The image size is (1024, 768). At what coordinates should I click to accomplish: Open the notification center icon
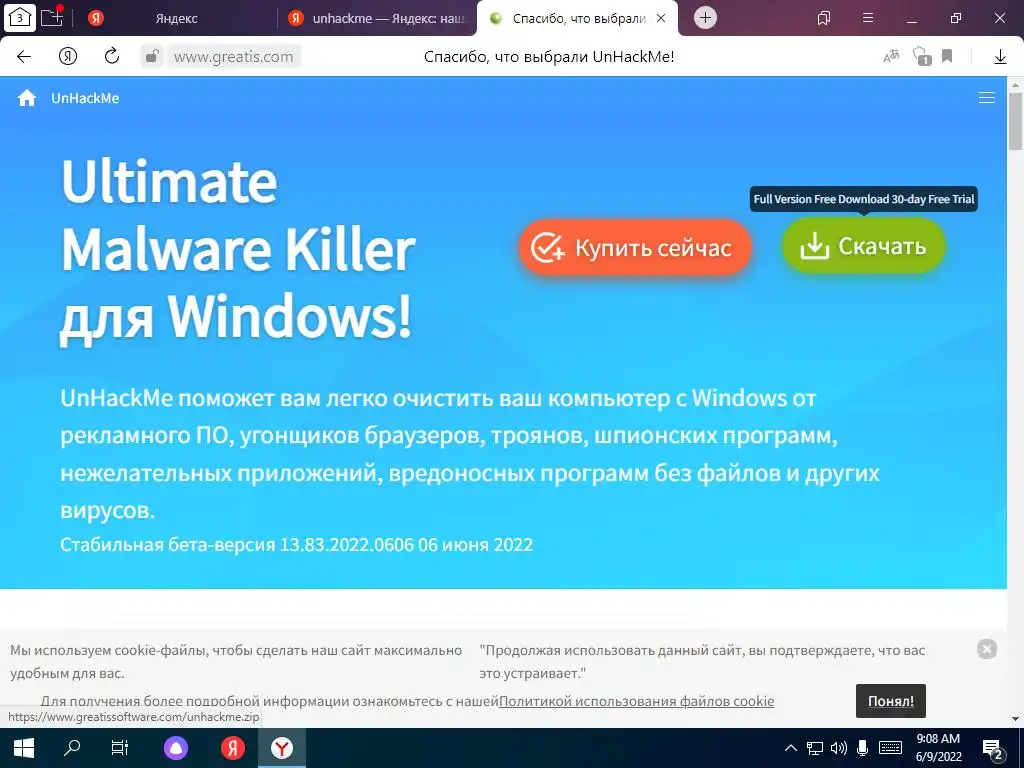click(993, 749)
